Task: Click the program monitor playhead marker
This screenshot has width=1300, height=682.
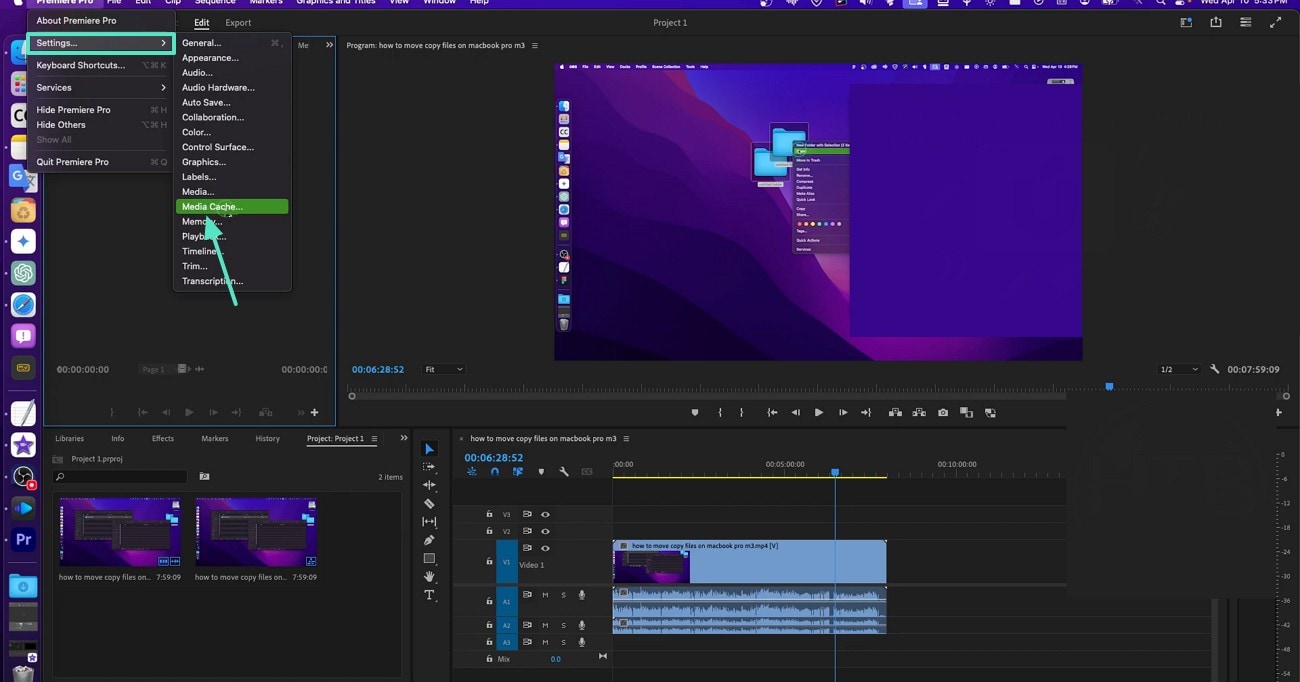Action: pos(1109,386)
